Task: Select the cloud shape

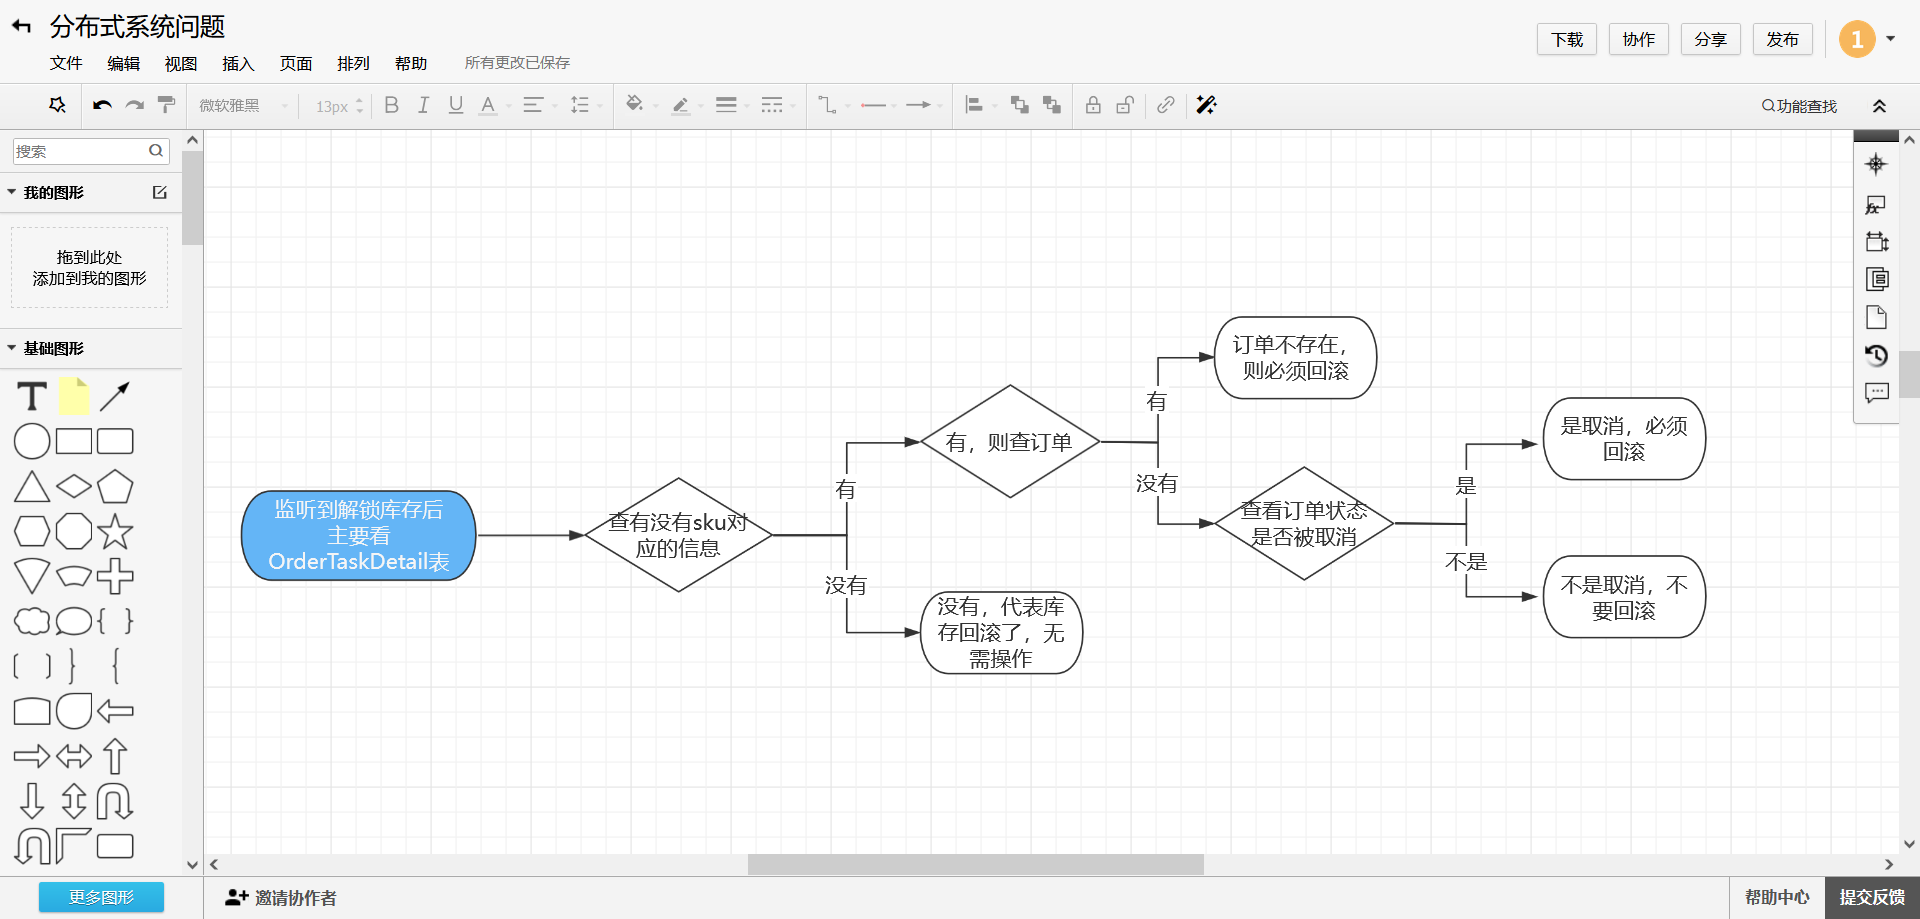Action: click(32, 621)
